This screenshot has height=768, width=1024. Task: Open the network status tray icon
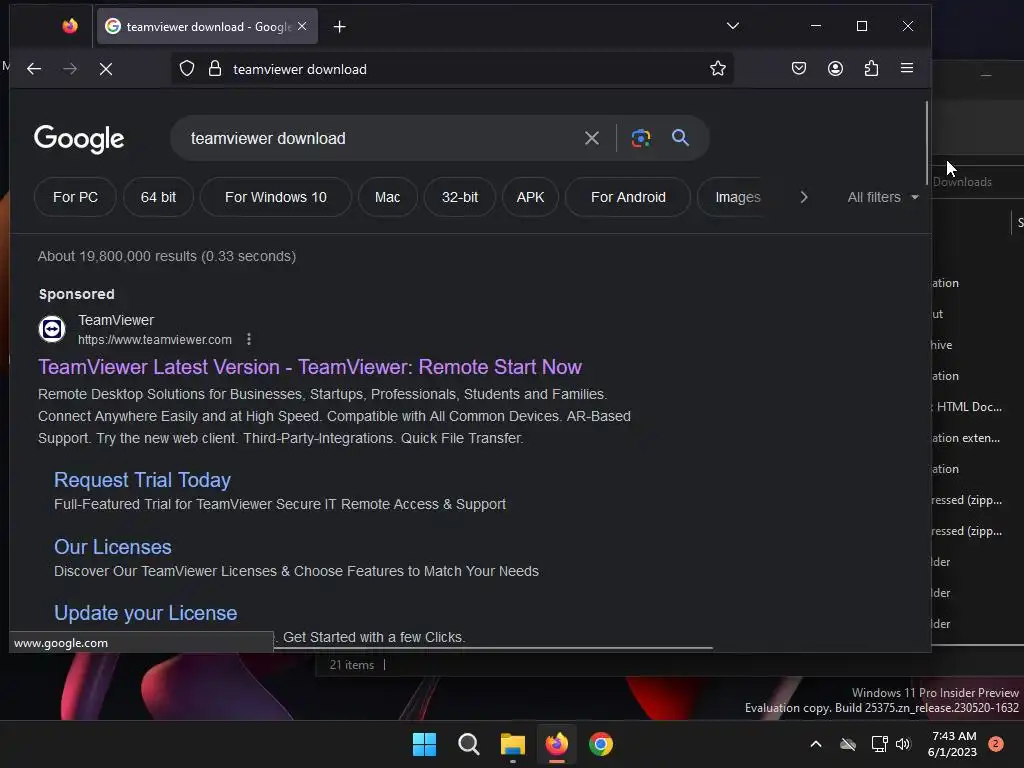point(879,744)
